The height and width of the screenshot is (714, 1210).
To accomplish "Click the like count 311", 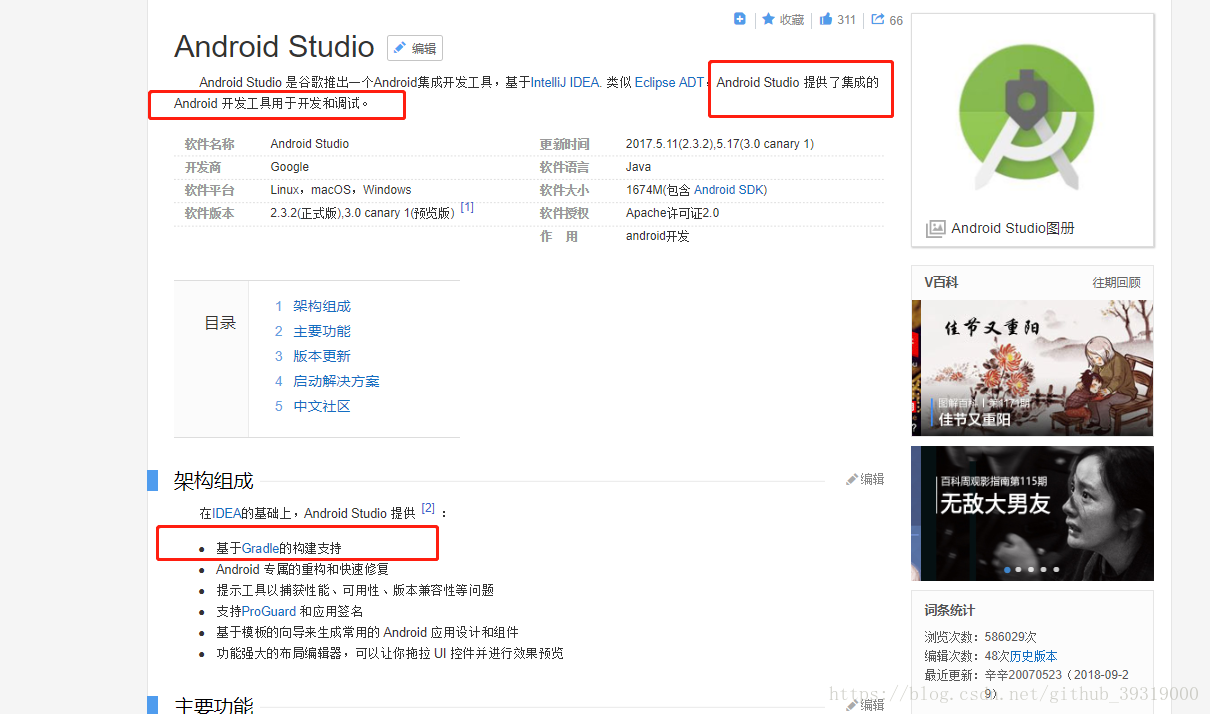I will click(x=846, y=20).
